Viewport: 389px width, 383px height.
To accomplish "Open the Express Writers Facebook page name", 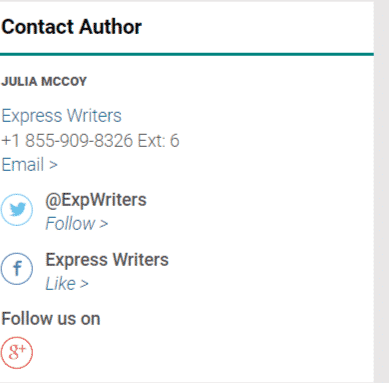I will (x=107, y=260).
